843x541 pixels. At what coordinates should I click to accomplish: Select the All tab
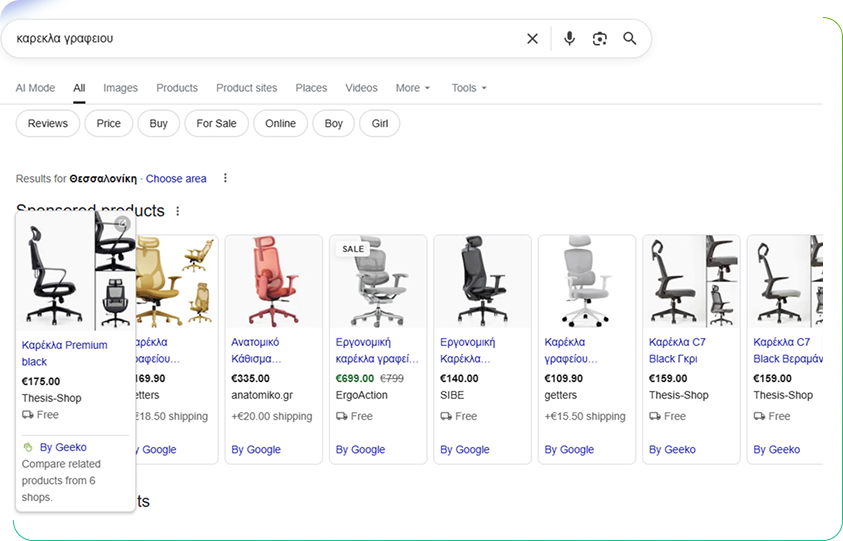pos(79,88)
